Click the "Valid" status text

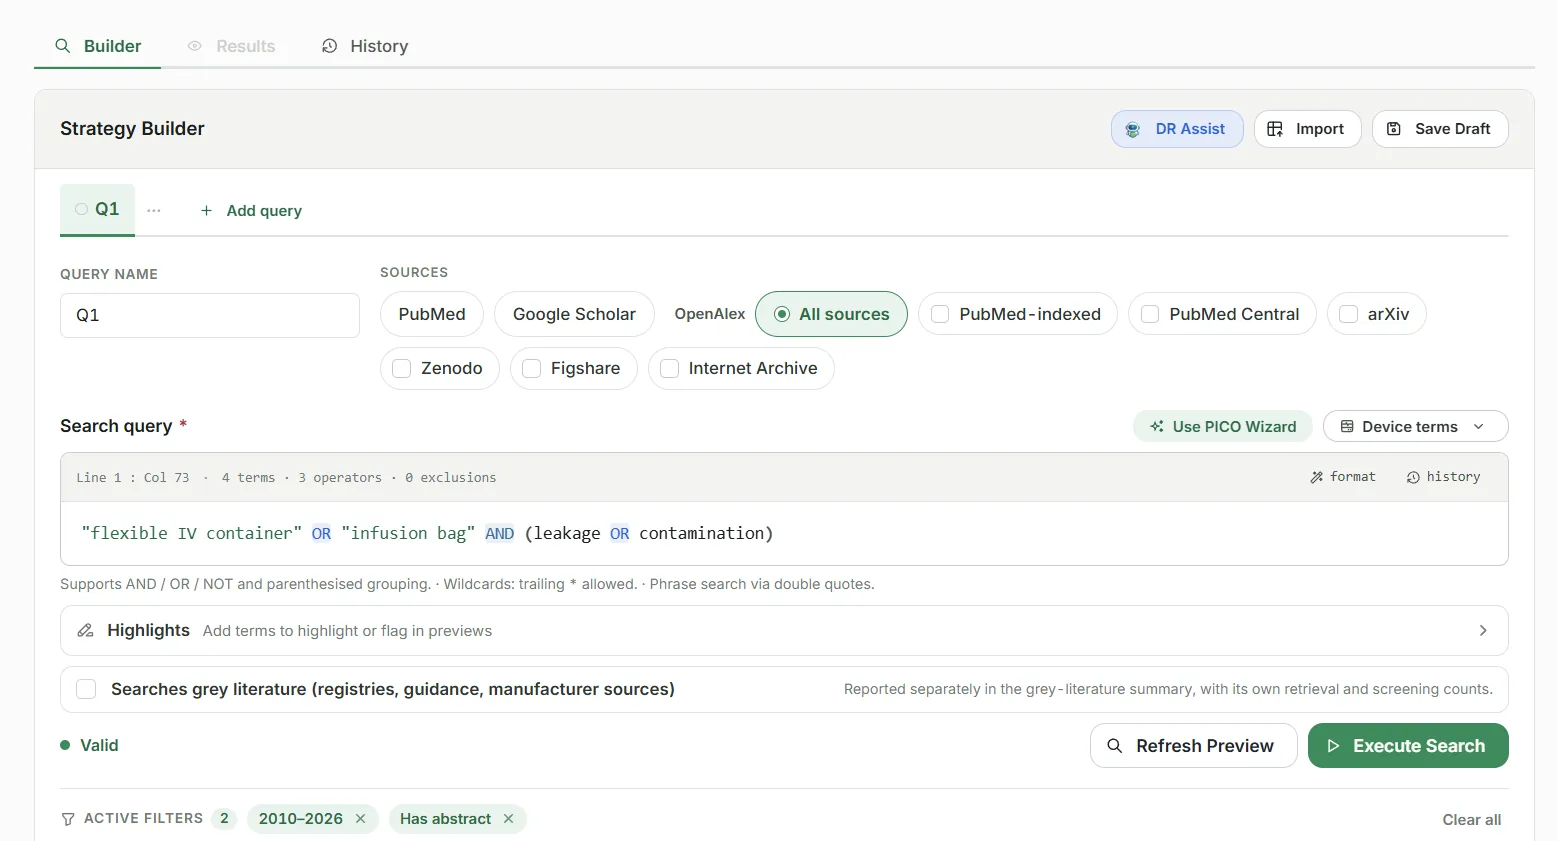pyautogui.click(x=99, y=745)
